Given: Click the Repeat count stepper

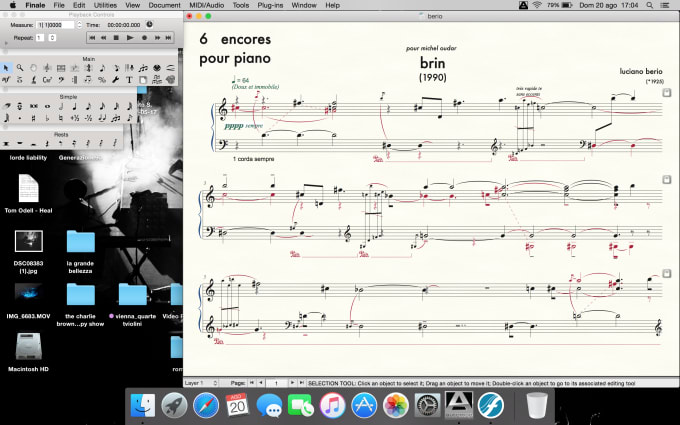Looking at the screenshot, I should tap(52, 38).
